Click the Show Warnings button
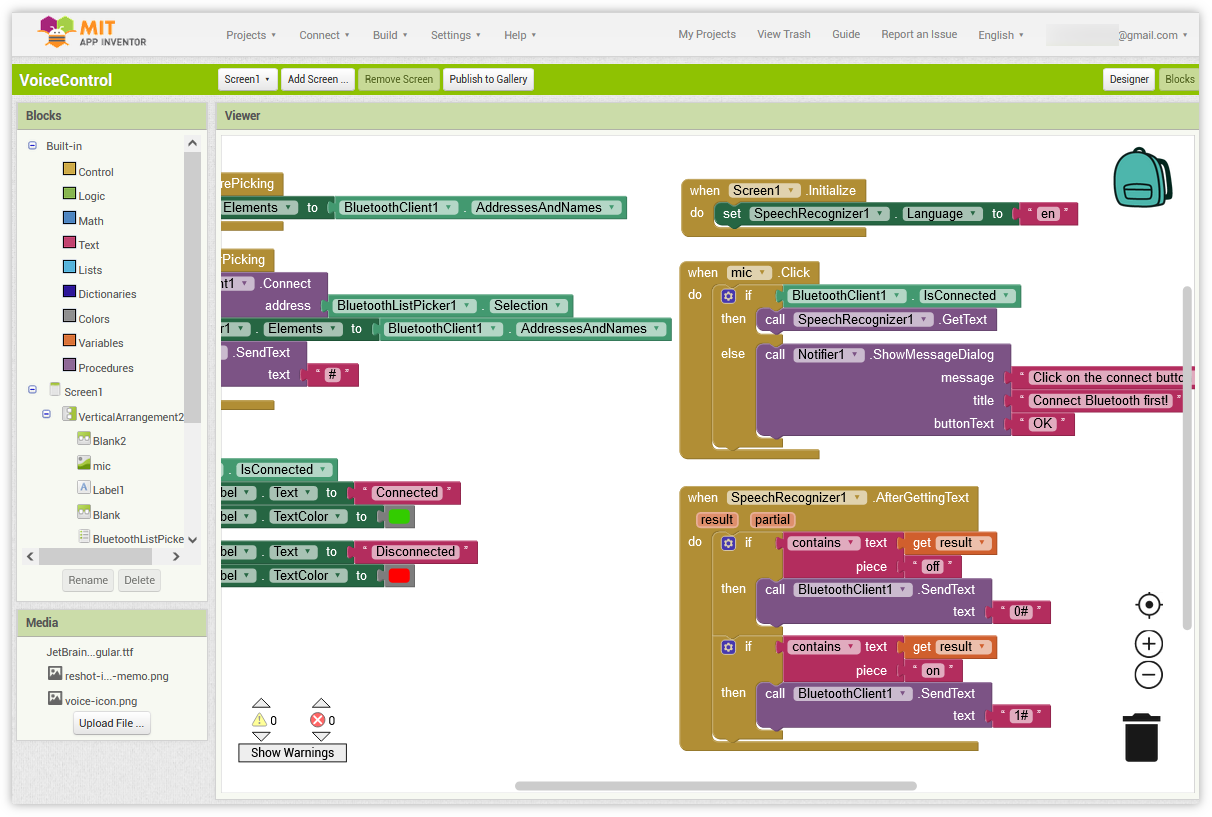 click(292, 753)
